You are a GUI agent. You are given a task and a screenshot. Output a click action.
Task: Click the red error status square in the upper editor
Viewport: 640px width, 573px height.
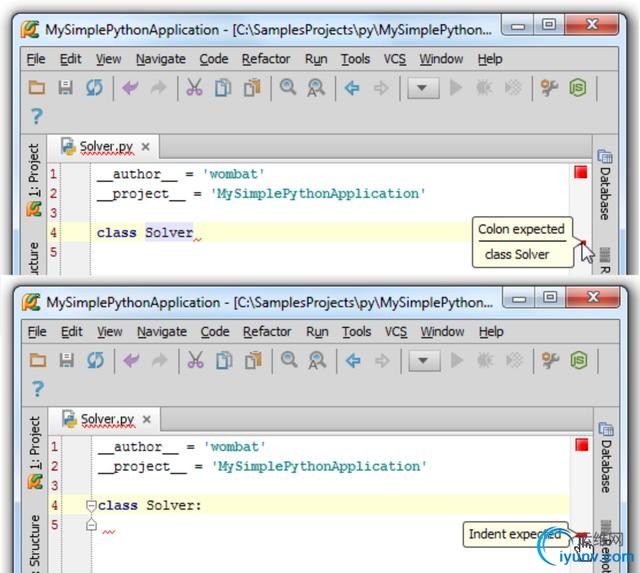(x=580, y=172)
